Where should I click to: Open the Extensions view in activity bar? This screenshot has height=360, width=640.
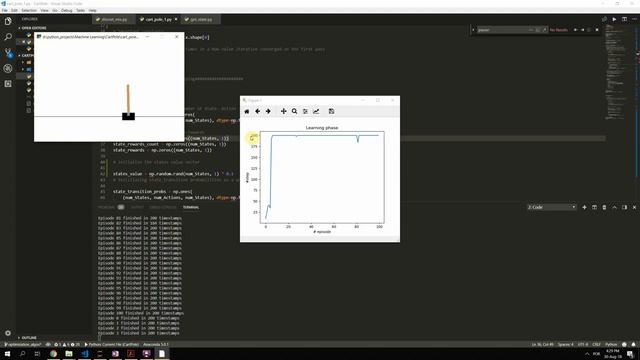[8, 84]
